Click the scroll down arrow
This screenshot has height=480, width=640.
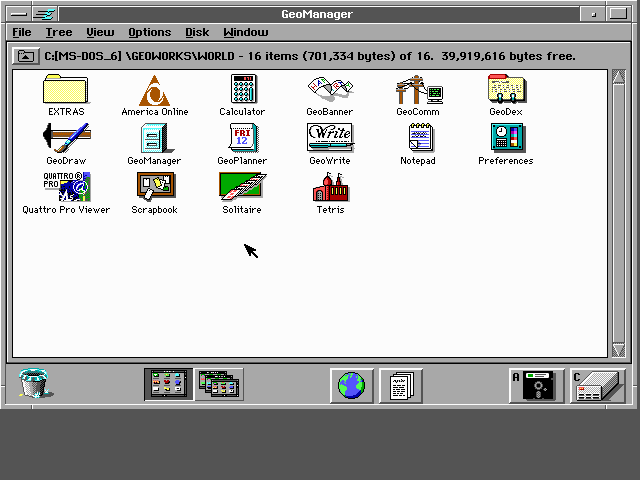click(618, 350)
